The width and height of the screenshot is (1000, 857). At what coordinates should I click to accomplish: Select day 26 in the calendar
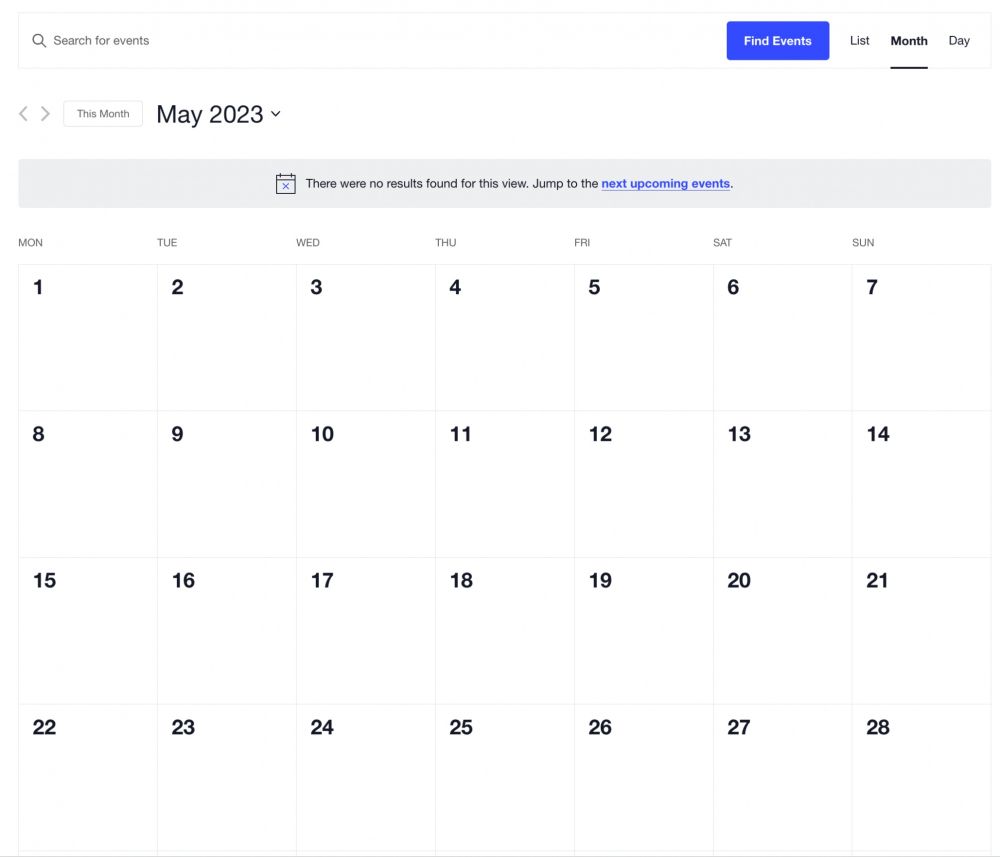pyautogui.click(x=600, y=728)
